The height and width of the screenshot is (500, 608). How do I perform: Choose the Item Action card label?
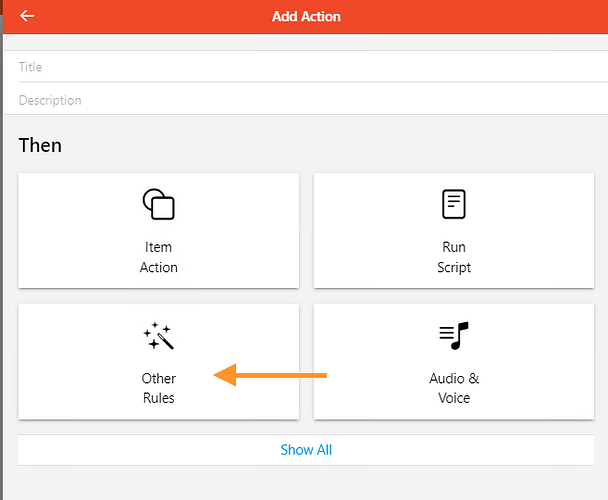159,257
